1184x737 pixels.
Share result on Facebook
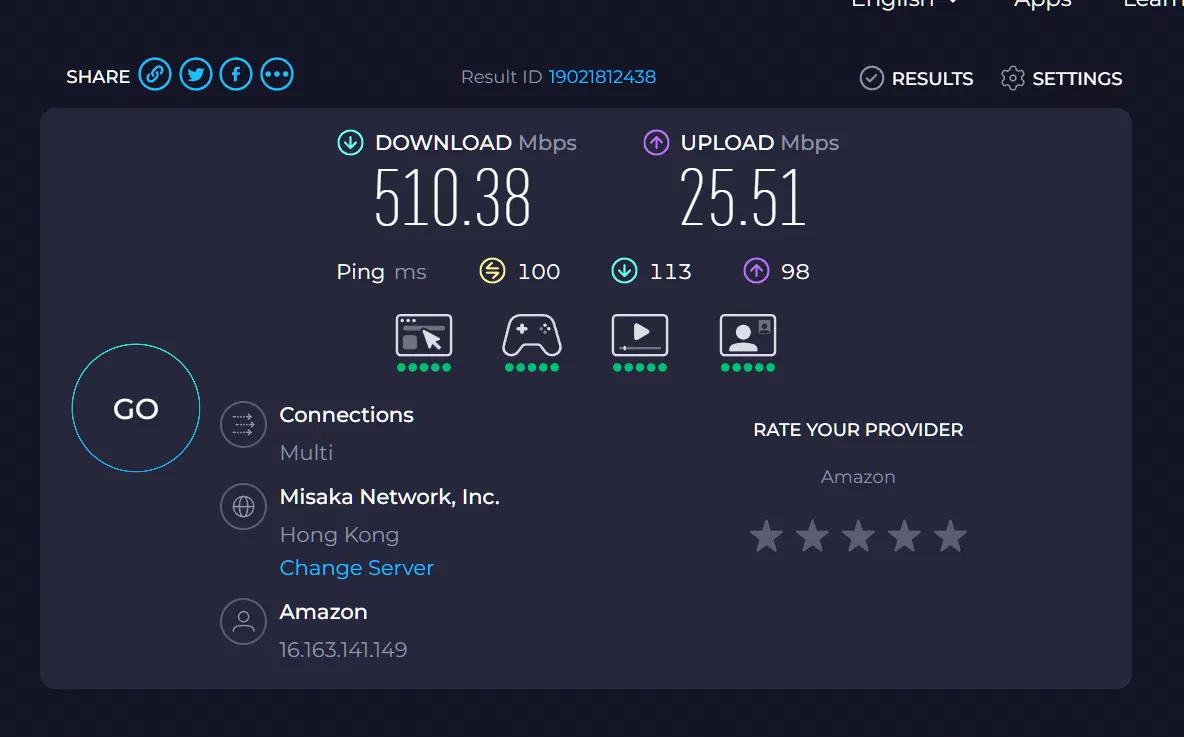coord(236,75)
